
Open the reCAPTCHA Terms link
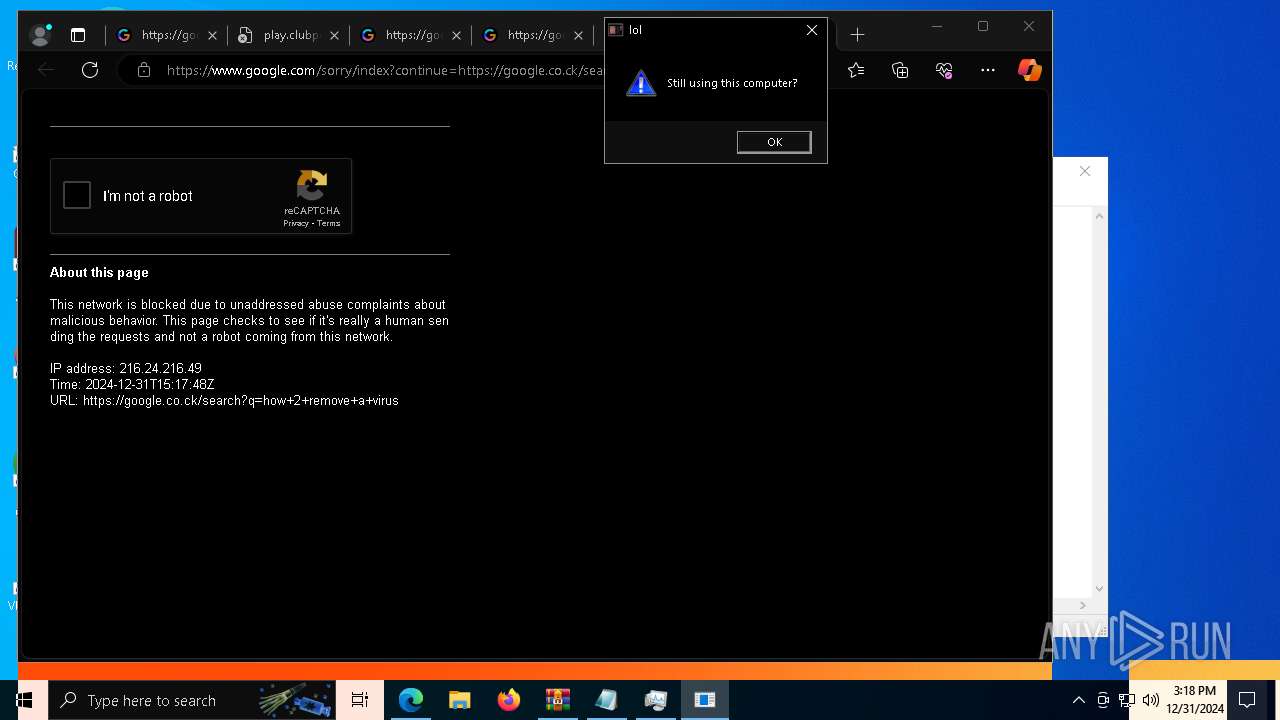329,223
